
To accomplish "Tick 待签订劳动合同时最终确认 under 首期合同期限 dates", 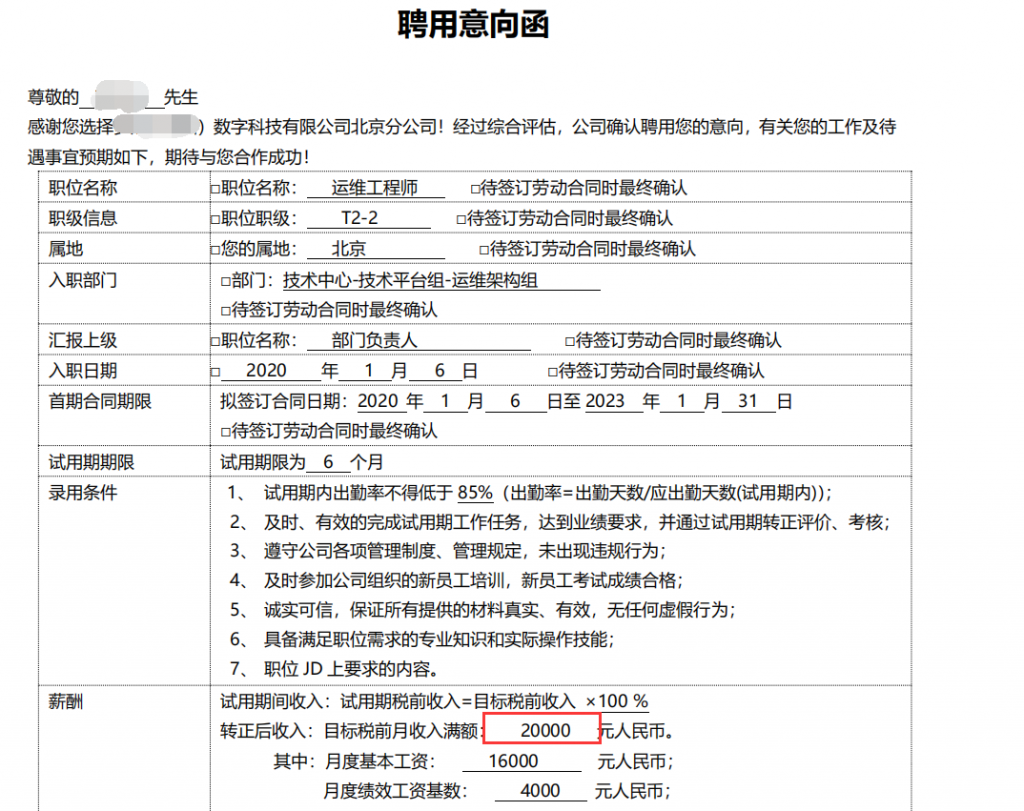I will (x=225, y=432).
